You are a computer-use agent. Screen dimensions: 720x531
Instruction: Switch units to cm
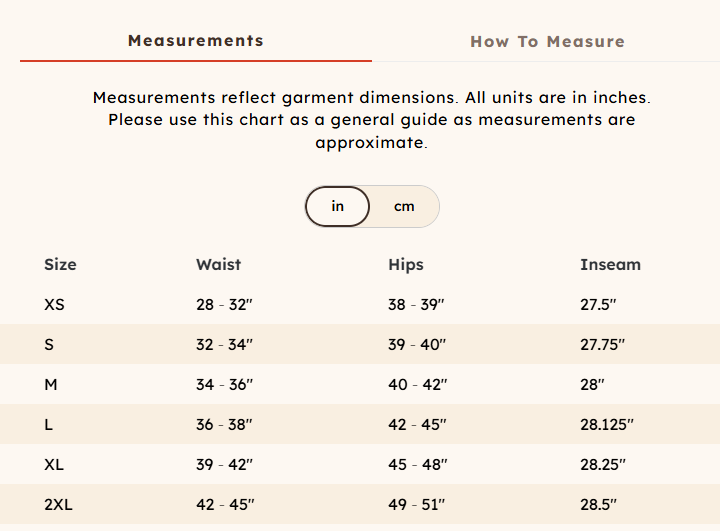[x=404, y=206]
